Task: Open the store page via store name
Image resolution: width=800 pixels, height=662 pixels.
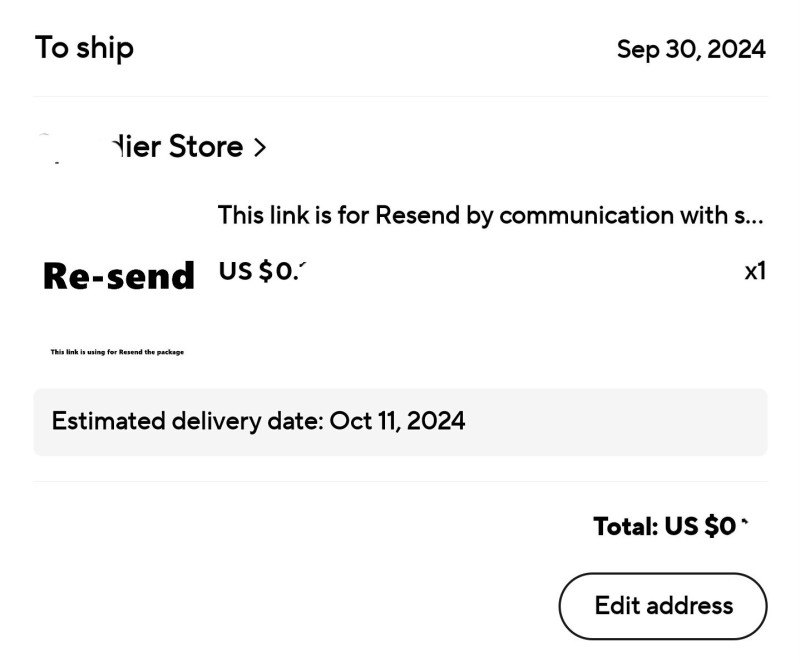Action: (175, 147)
